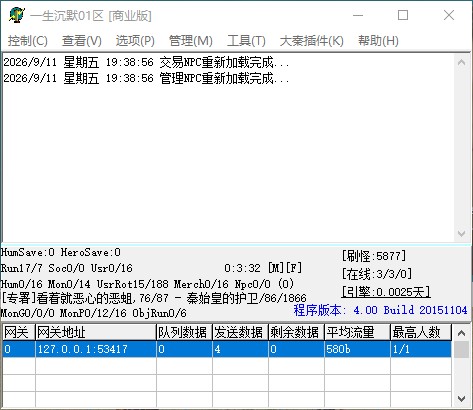Click the 程序版本 4.00 Build text
The height and width of the screenshot is (410, 473).
tap(380, 310)
